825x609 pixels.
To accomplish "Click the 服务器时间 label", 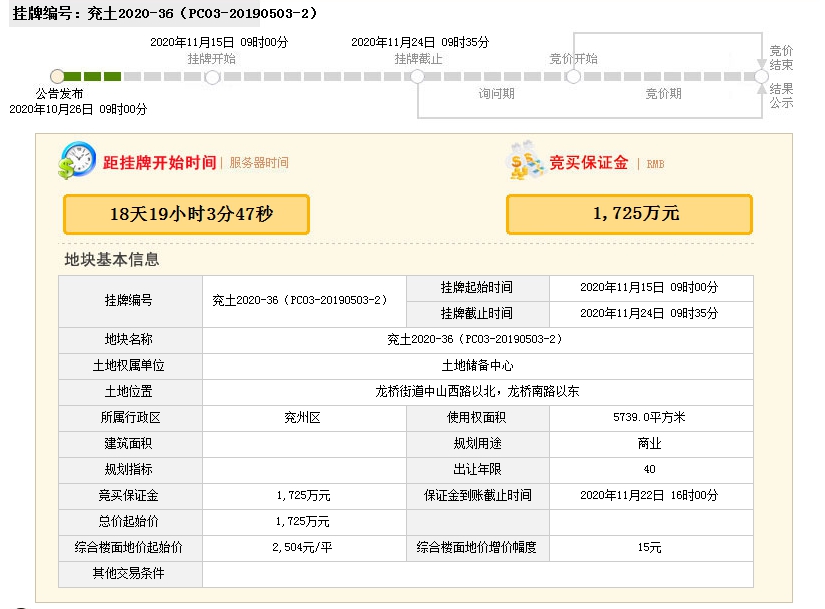I will tap(259, 163).
